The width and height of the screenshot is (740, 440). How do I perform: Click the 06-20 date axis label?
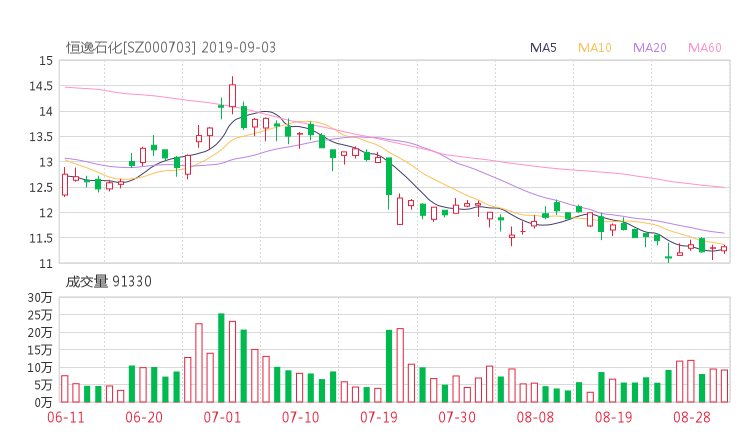coord(144,417)
